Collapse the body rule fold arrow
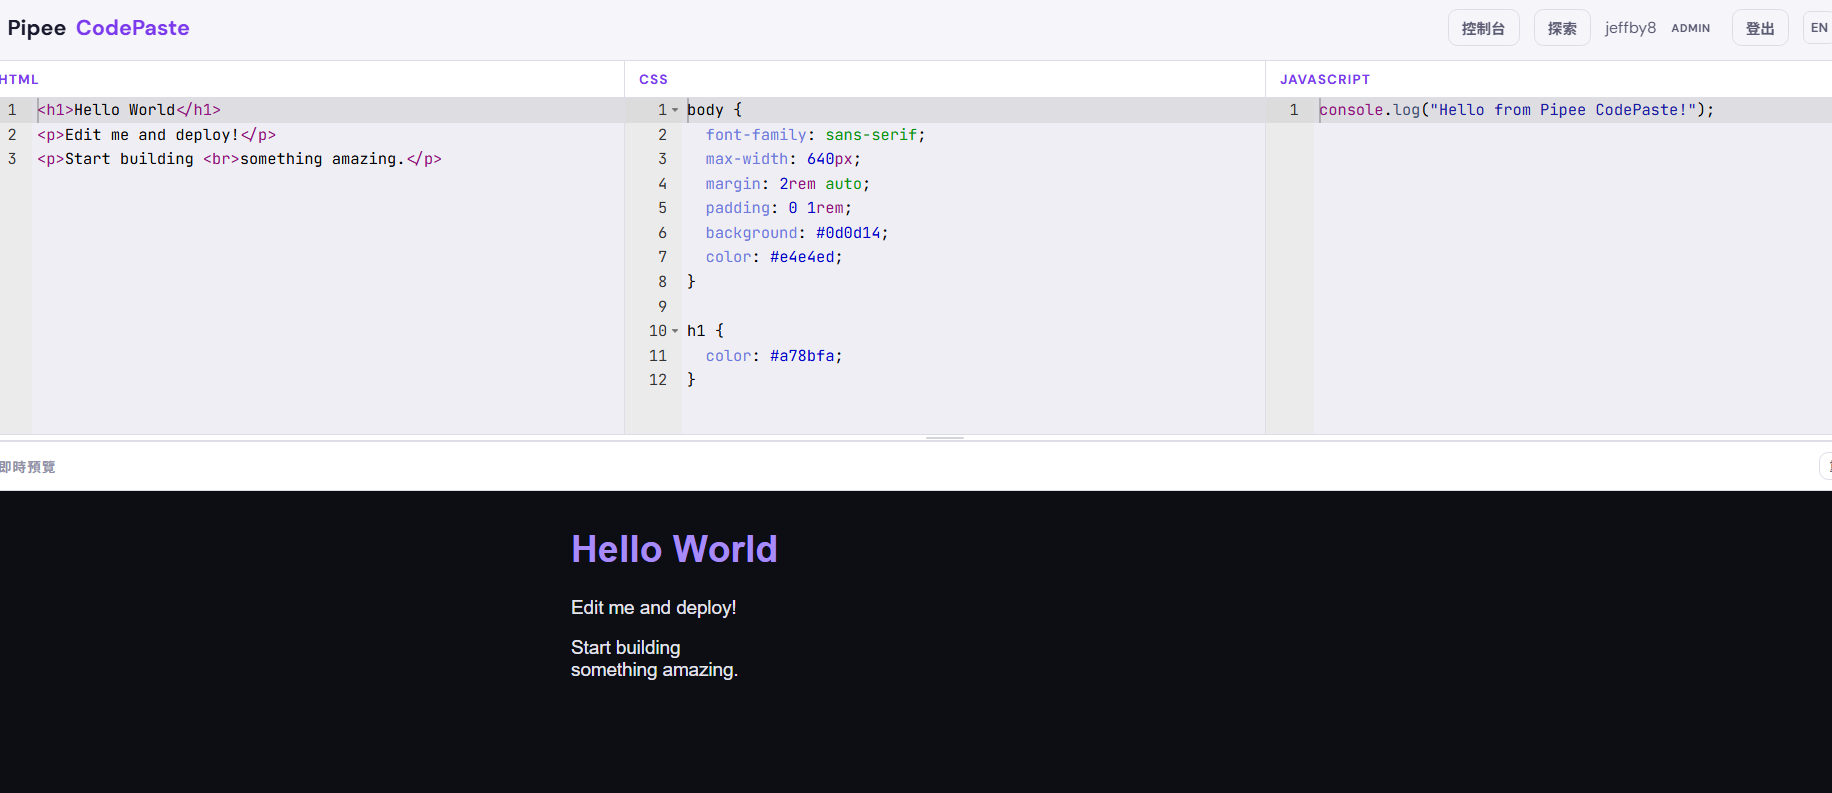 tap(675, 110)
